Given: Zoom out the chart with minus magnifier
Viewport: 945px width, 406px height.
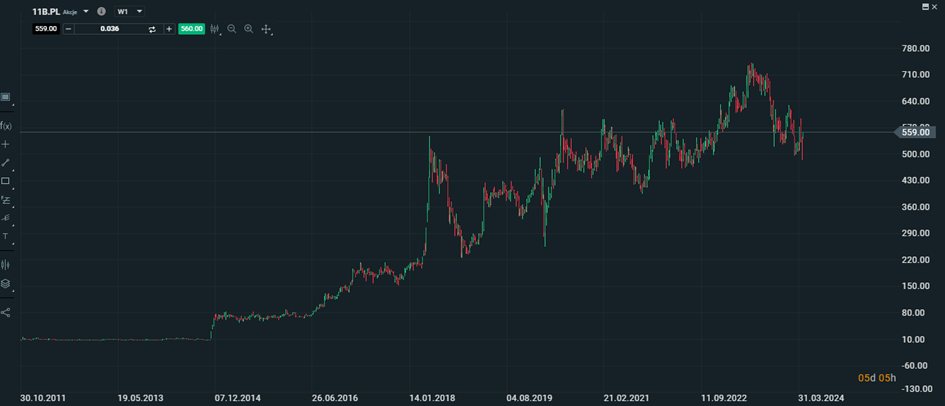Looking at the screenshot, I should coord(231,29).
